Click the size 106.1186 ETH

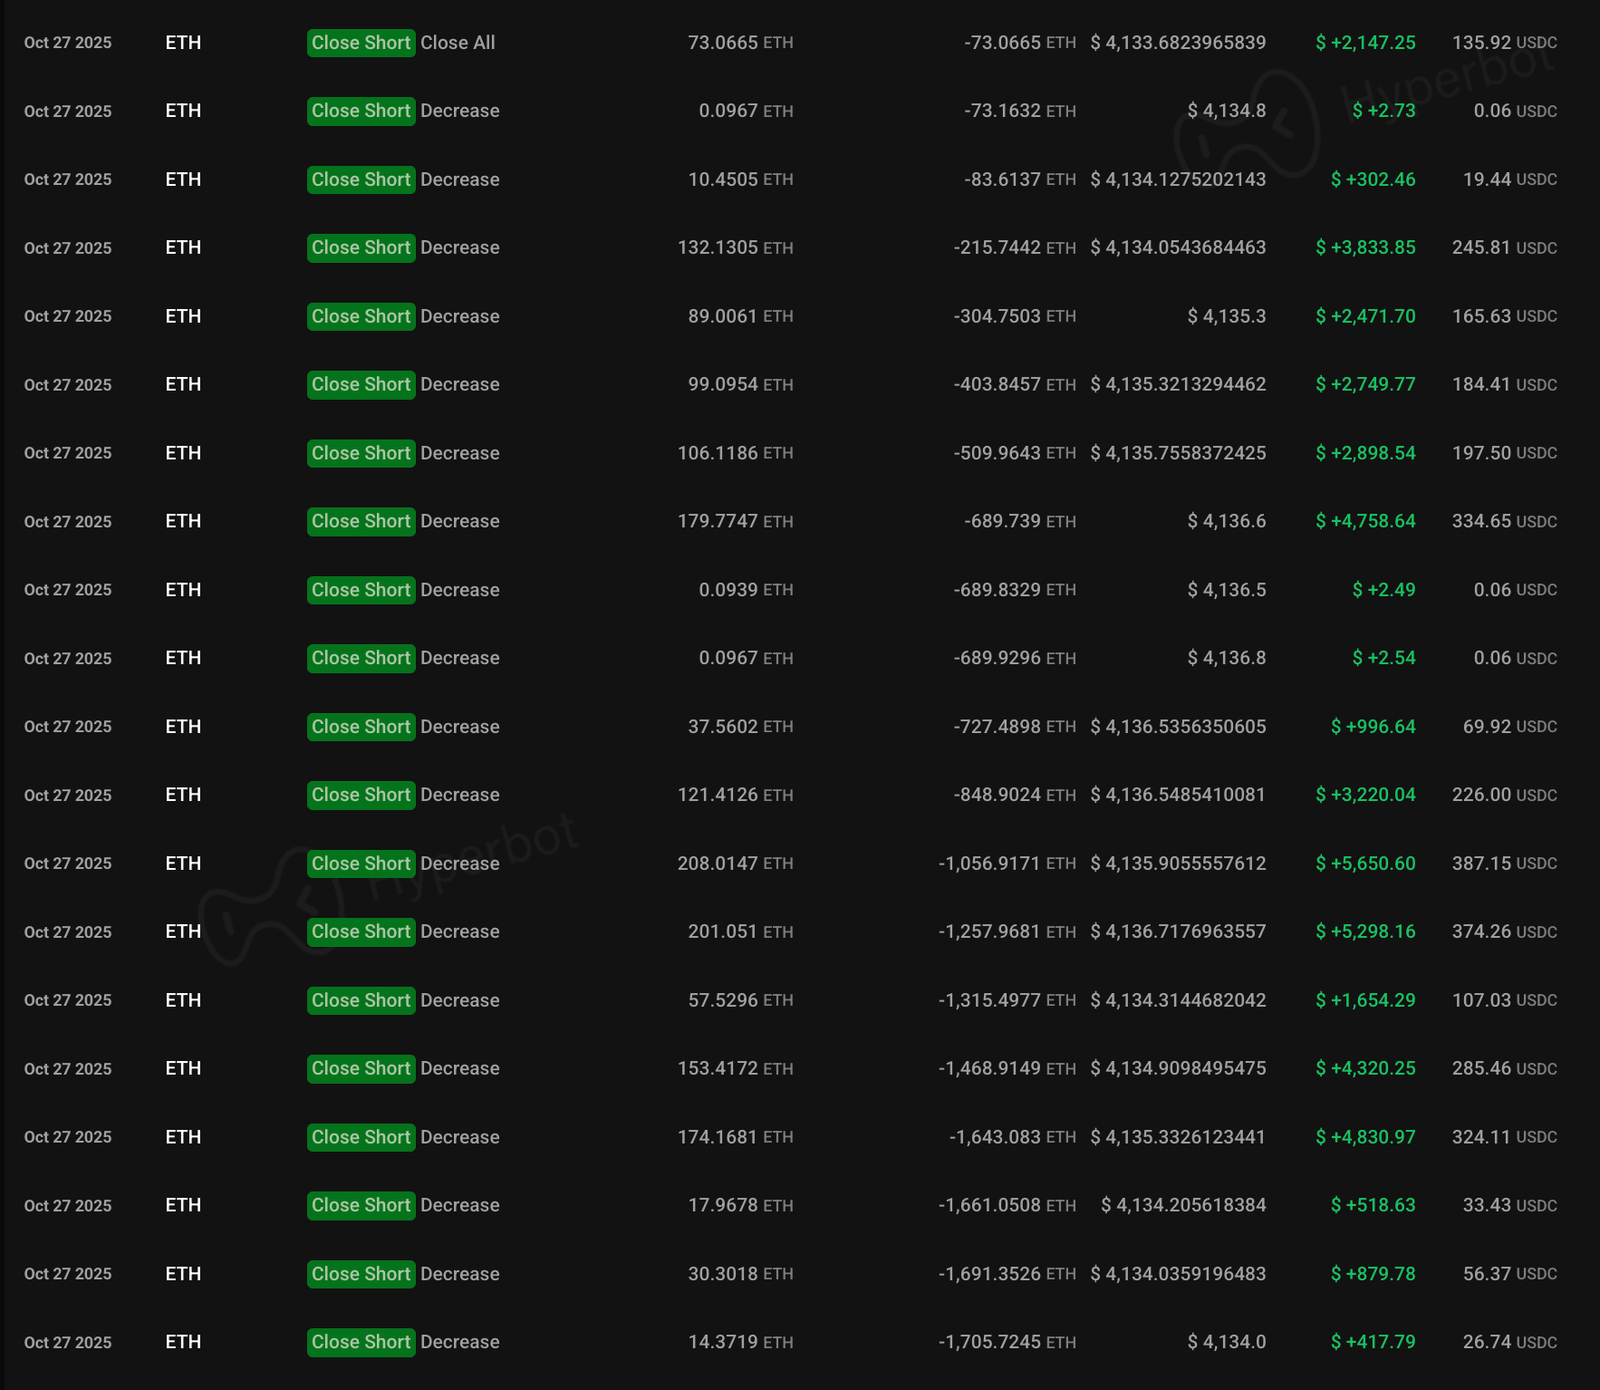coord(736,454)
